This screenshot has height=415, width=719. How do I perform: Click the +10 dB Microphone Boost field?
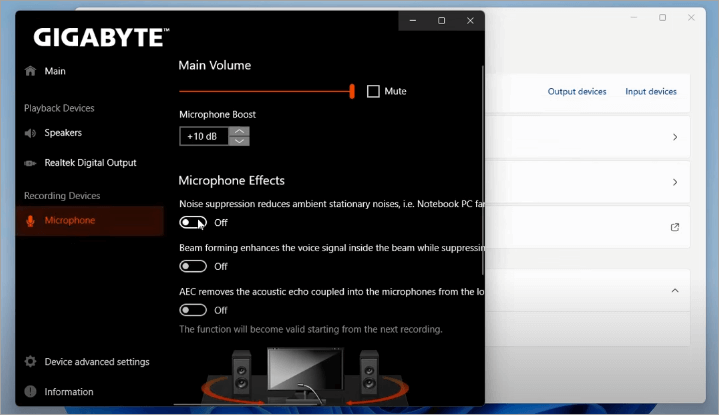(x=204, y=136)
